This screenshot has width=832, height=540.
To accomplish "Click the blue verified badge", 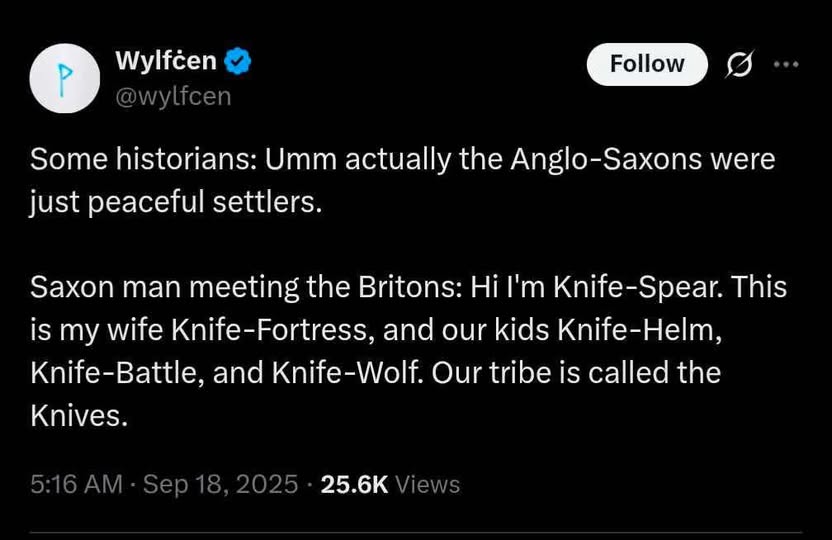I will tap(238, 61).
